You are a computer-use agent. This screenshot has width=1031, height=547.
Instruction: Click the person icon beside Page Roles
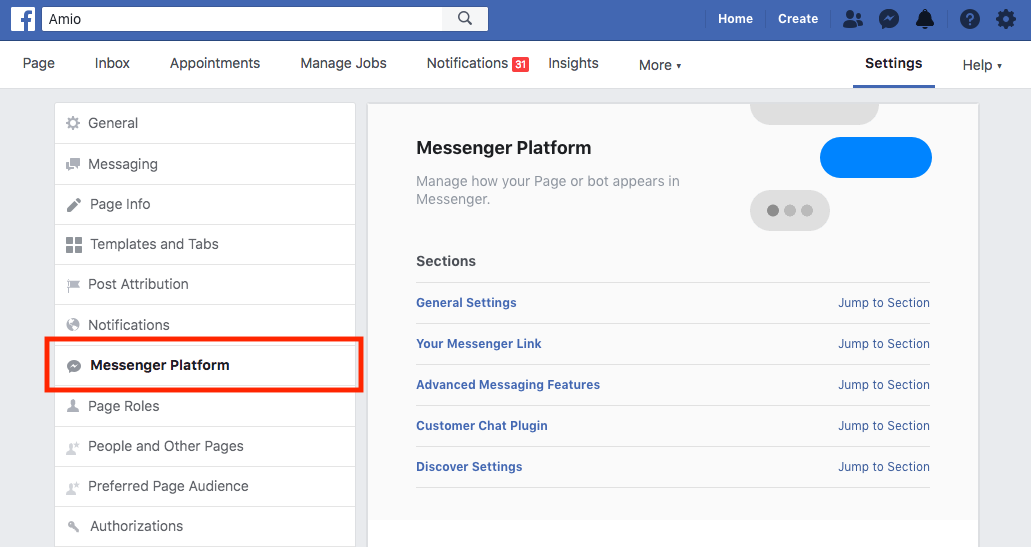coord(73,406)
